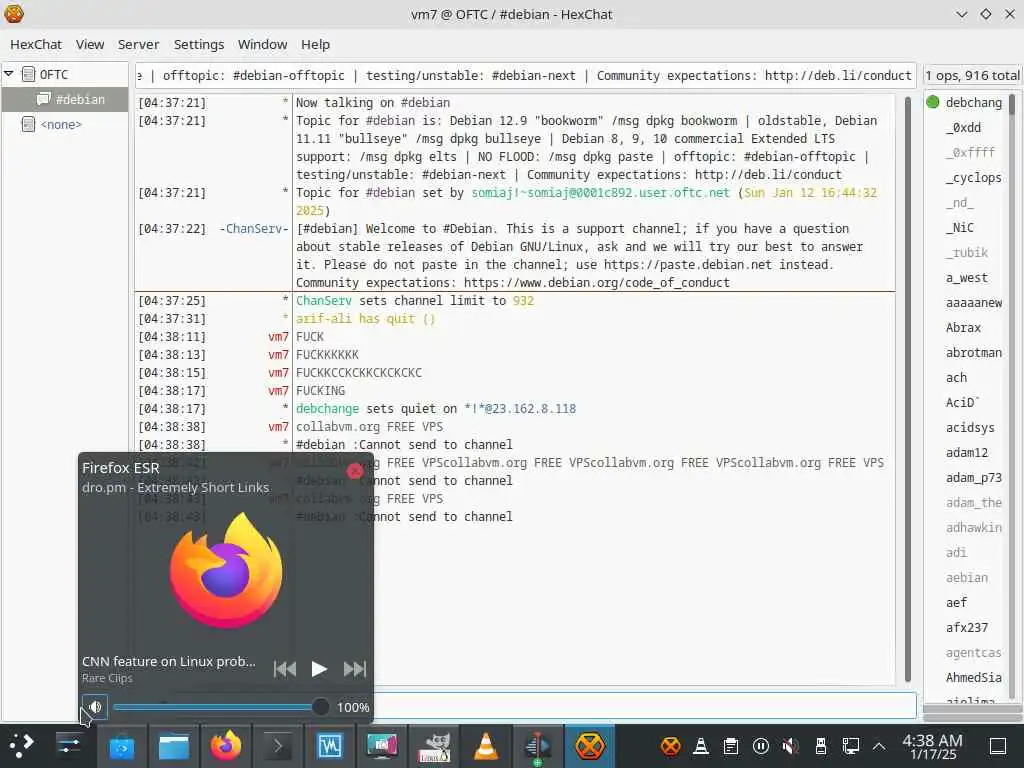Select user a_west in the user list
The height and width of the screenshot is (768, 1024).
(967, 278)
